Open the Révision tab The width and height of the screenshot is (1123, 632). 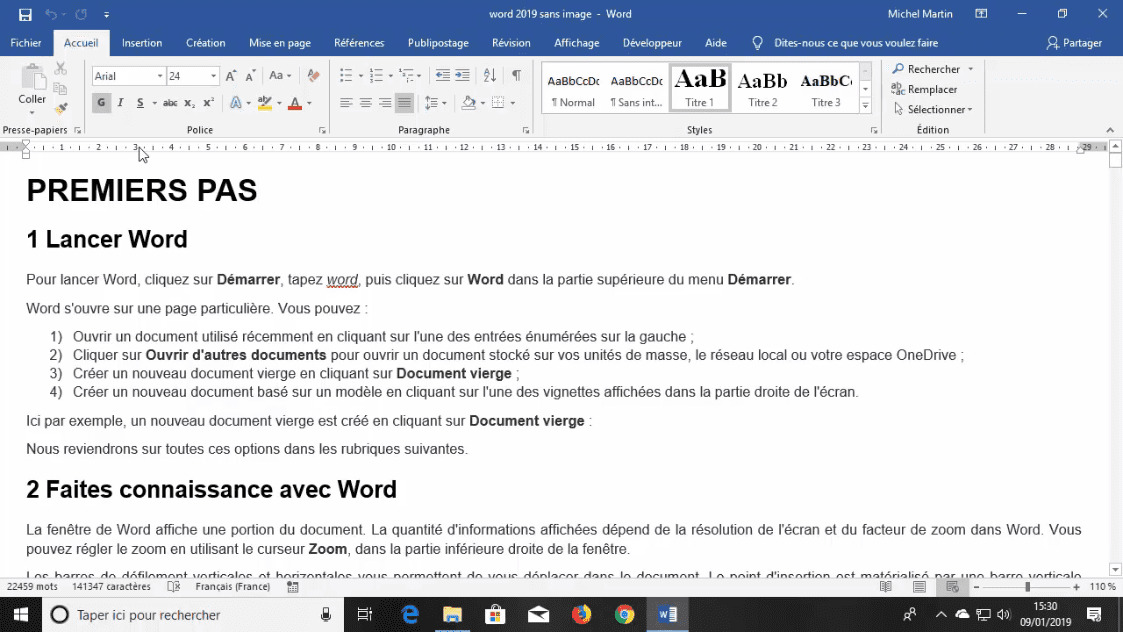coord(511,43)
